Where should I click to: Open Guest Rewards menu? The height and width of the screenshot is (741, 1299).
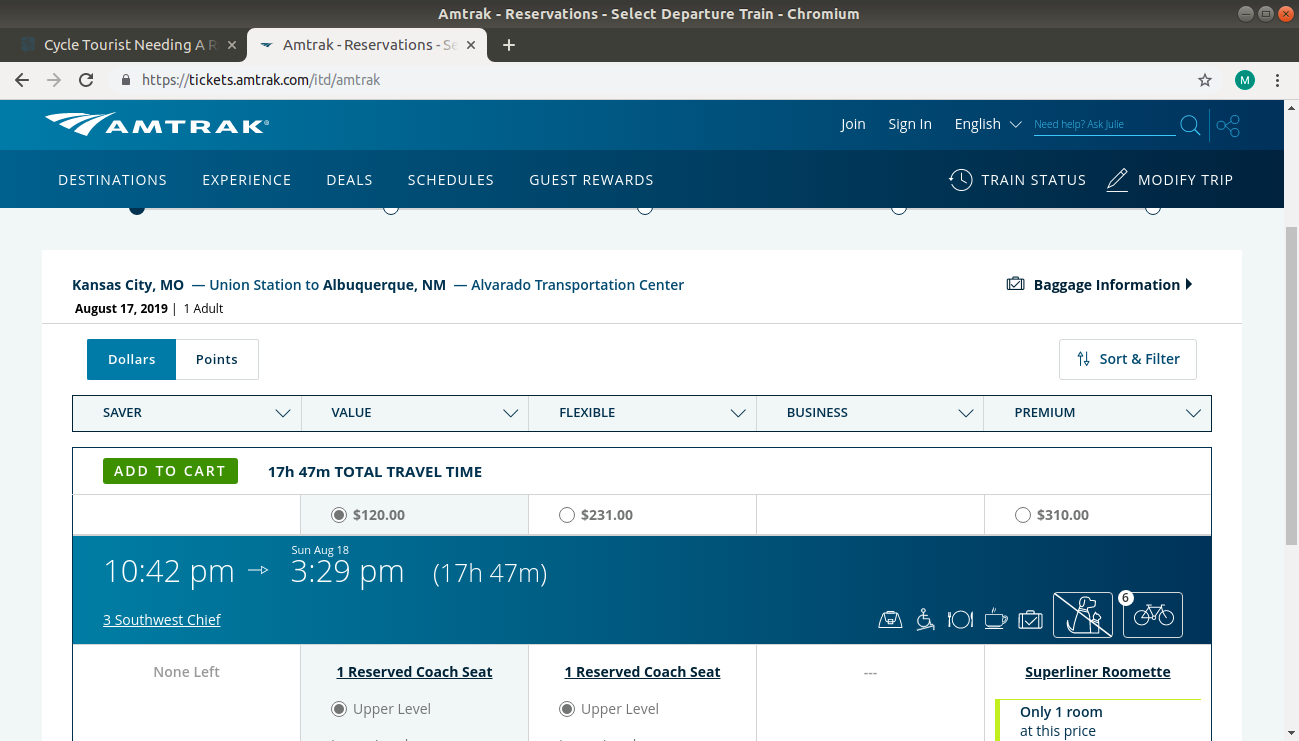(591, 180)
